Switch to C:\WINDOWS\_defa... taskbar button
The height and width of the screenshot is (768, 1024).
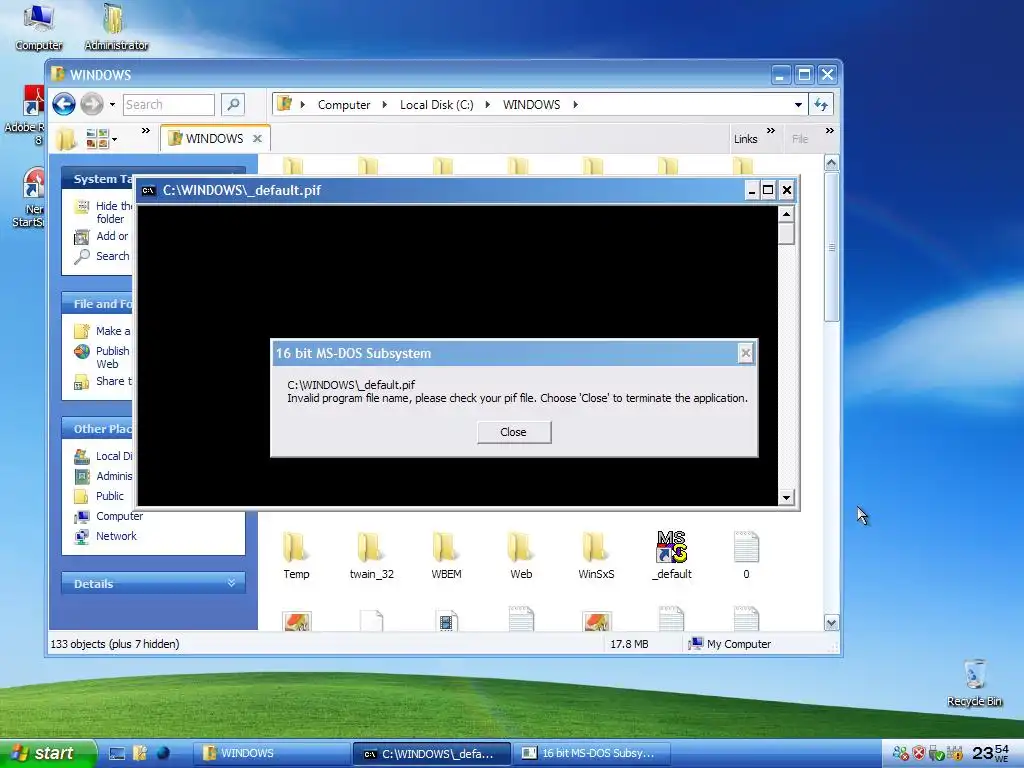point(432,753)
